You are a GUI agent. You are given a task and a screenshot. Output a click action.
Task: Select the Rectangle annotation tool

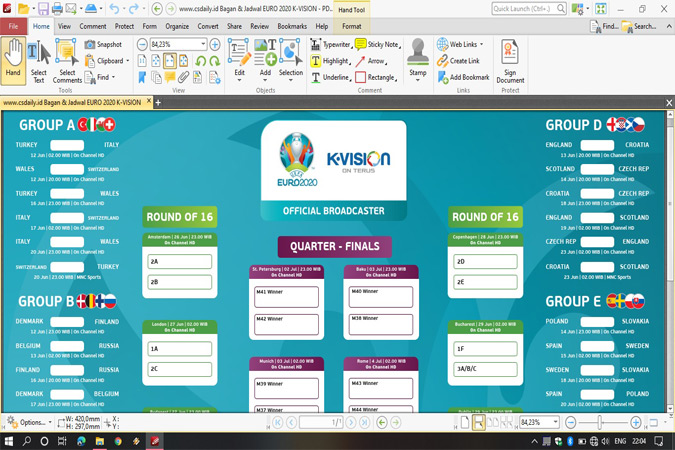376,78
